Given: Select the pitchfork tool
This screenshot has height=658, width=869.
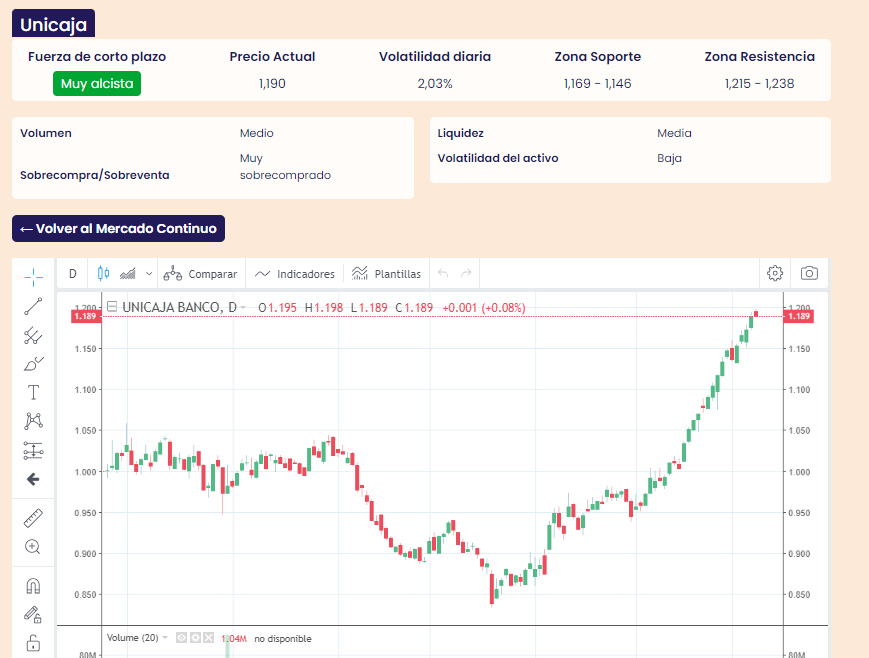Looking at the screenshot, I should tap(33, 335).
